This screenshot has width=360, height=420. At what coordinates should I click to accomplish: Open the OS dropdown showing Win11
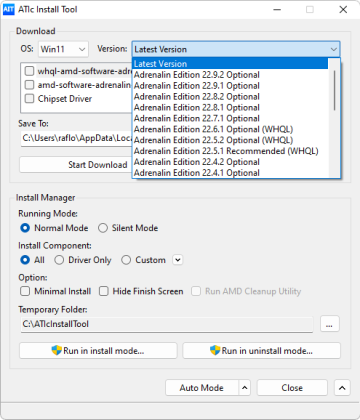click(63, 49)
